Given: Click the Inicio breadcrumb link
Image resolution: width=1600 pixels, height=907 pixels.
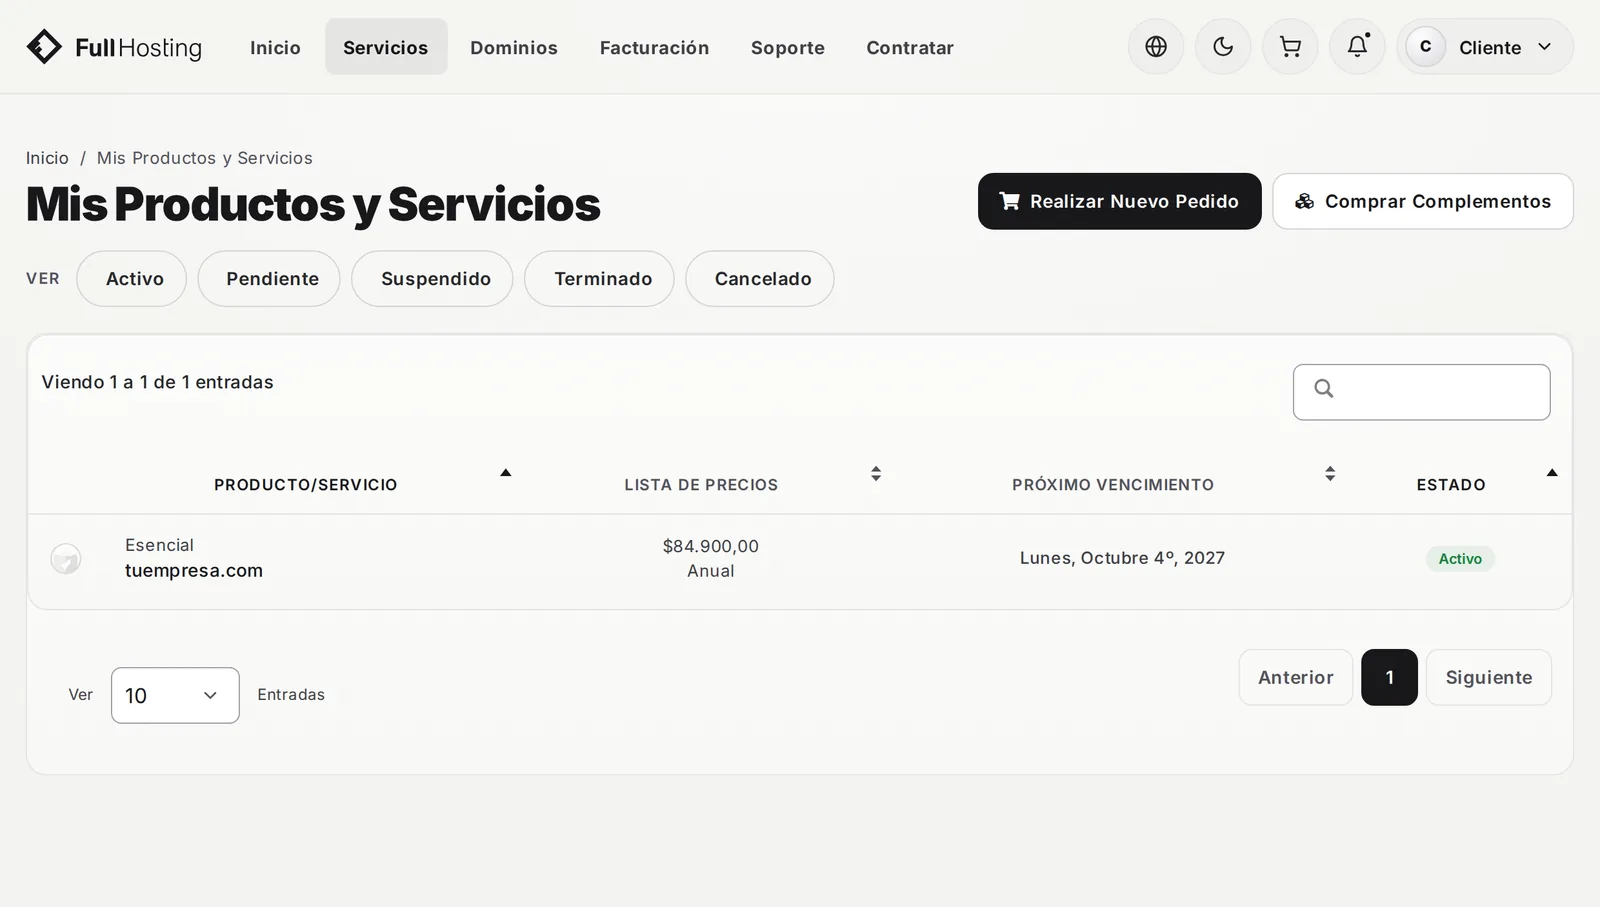Looking at the screenshot, I should 47,158.
